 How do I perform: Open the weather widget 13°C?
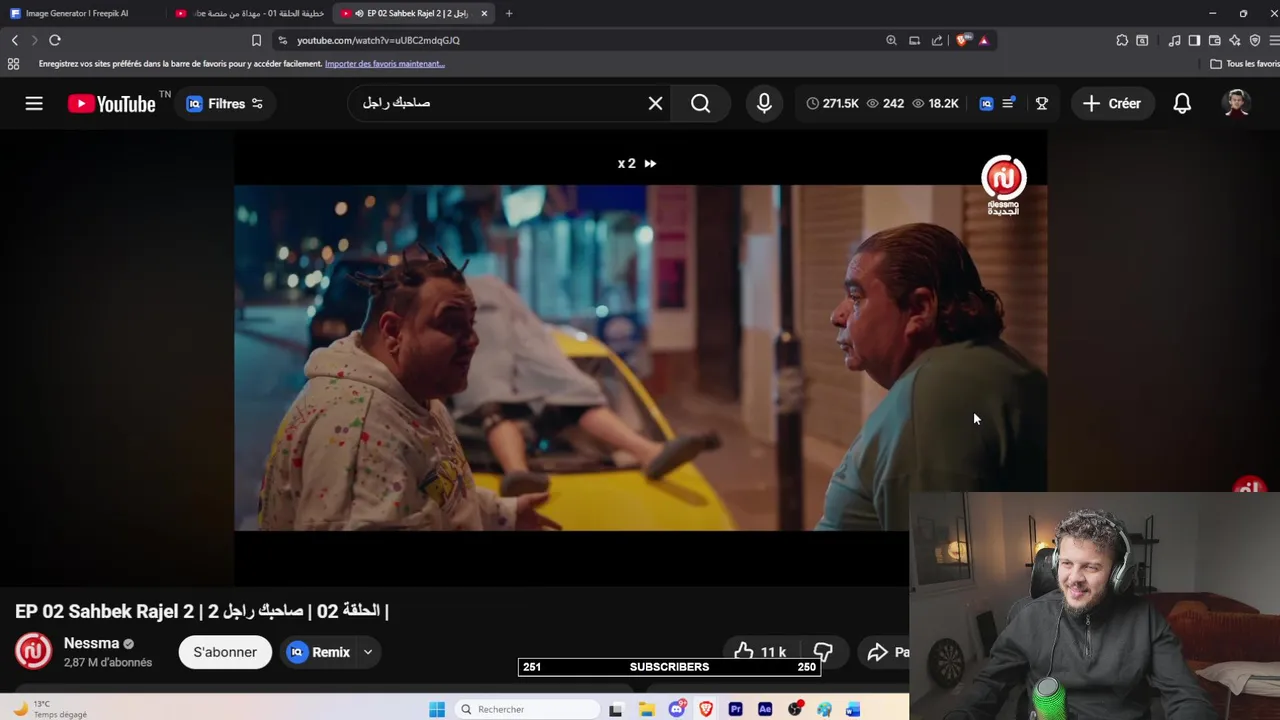pos(50,709)
